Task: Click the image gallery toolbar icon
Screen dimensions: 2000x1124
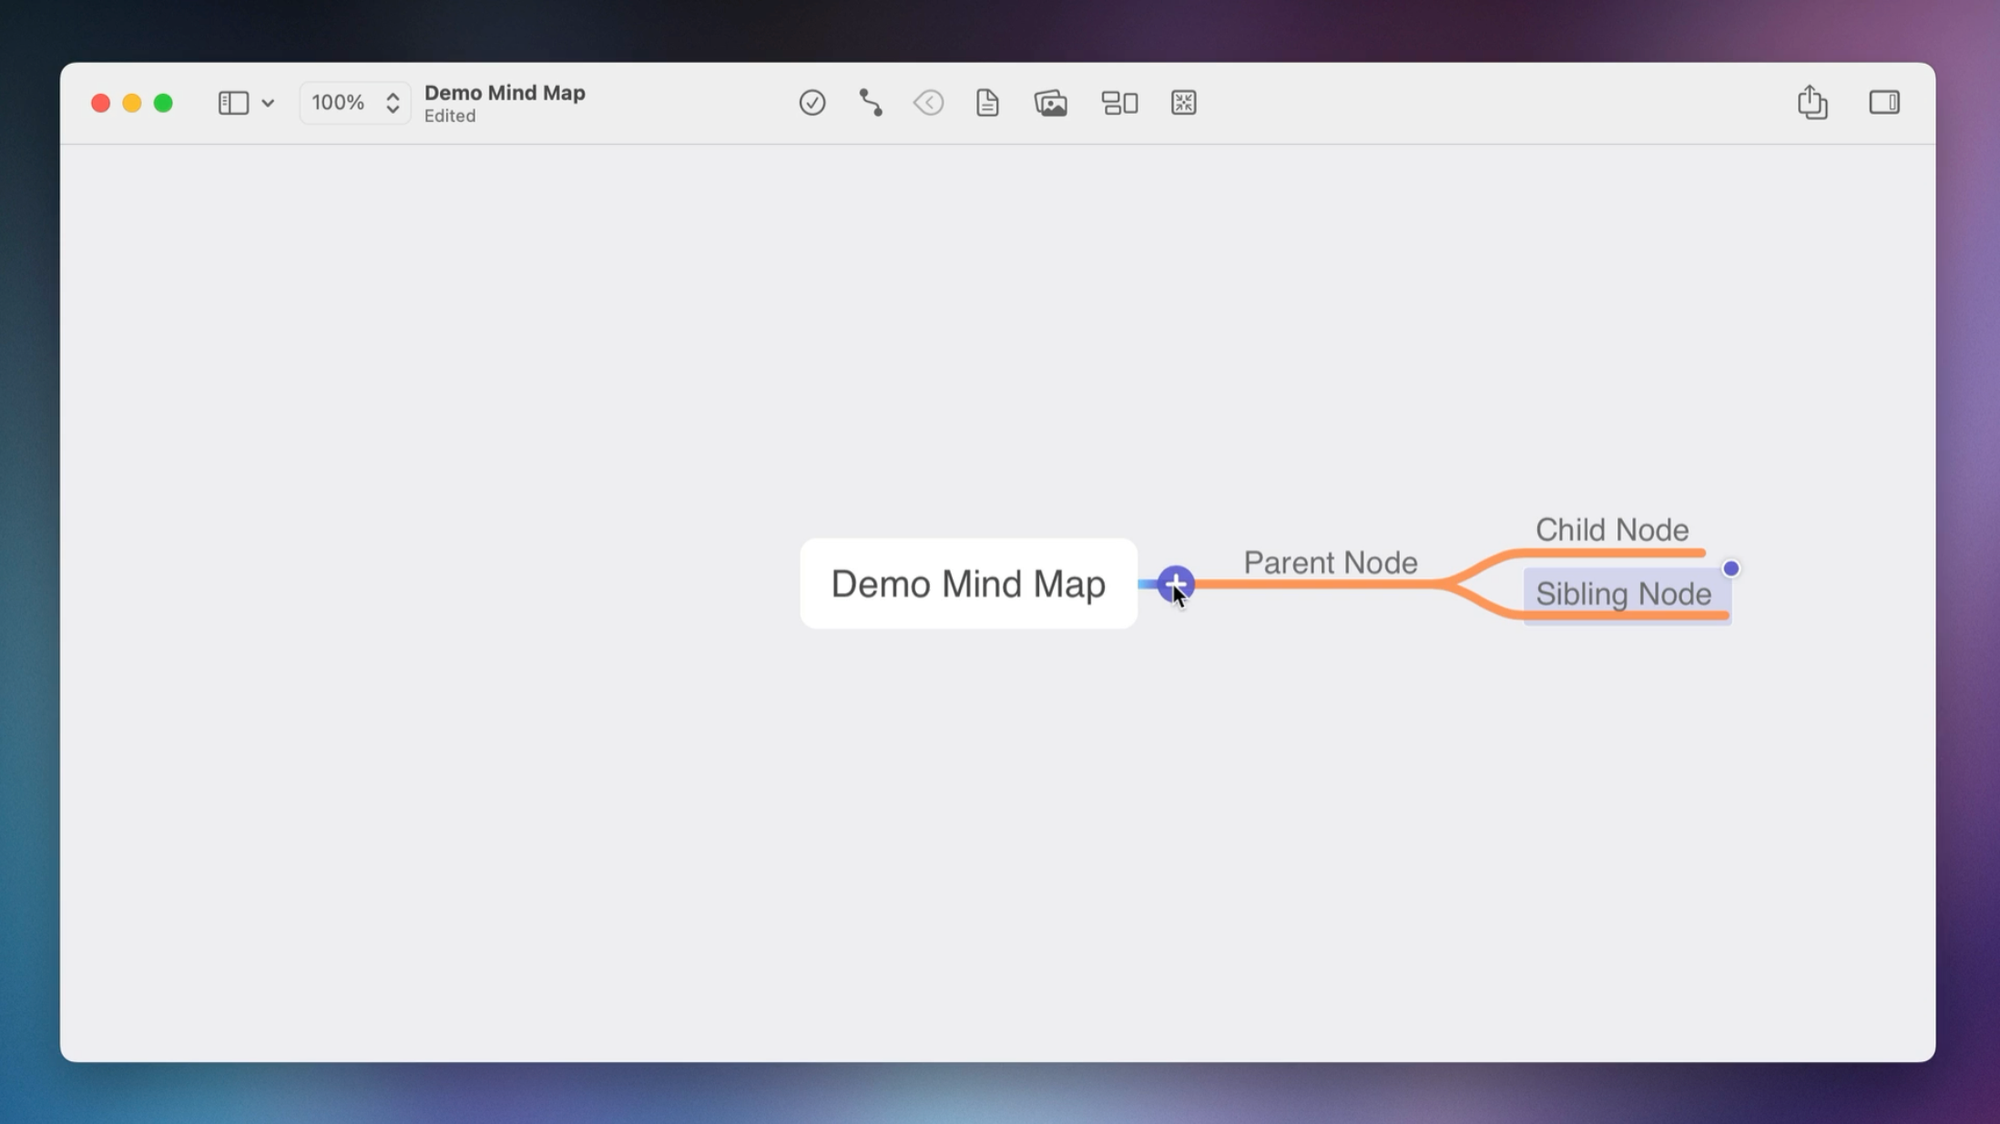Action: (1050, 102)
